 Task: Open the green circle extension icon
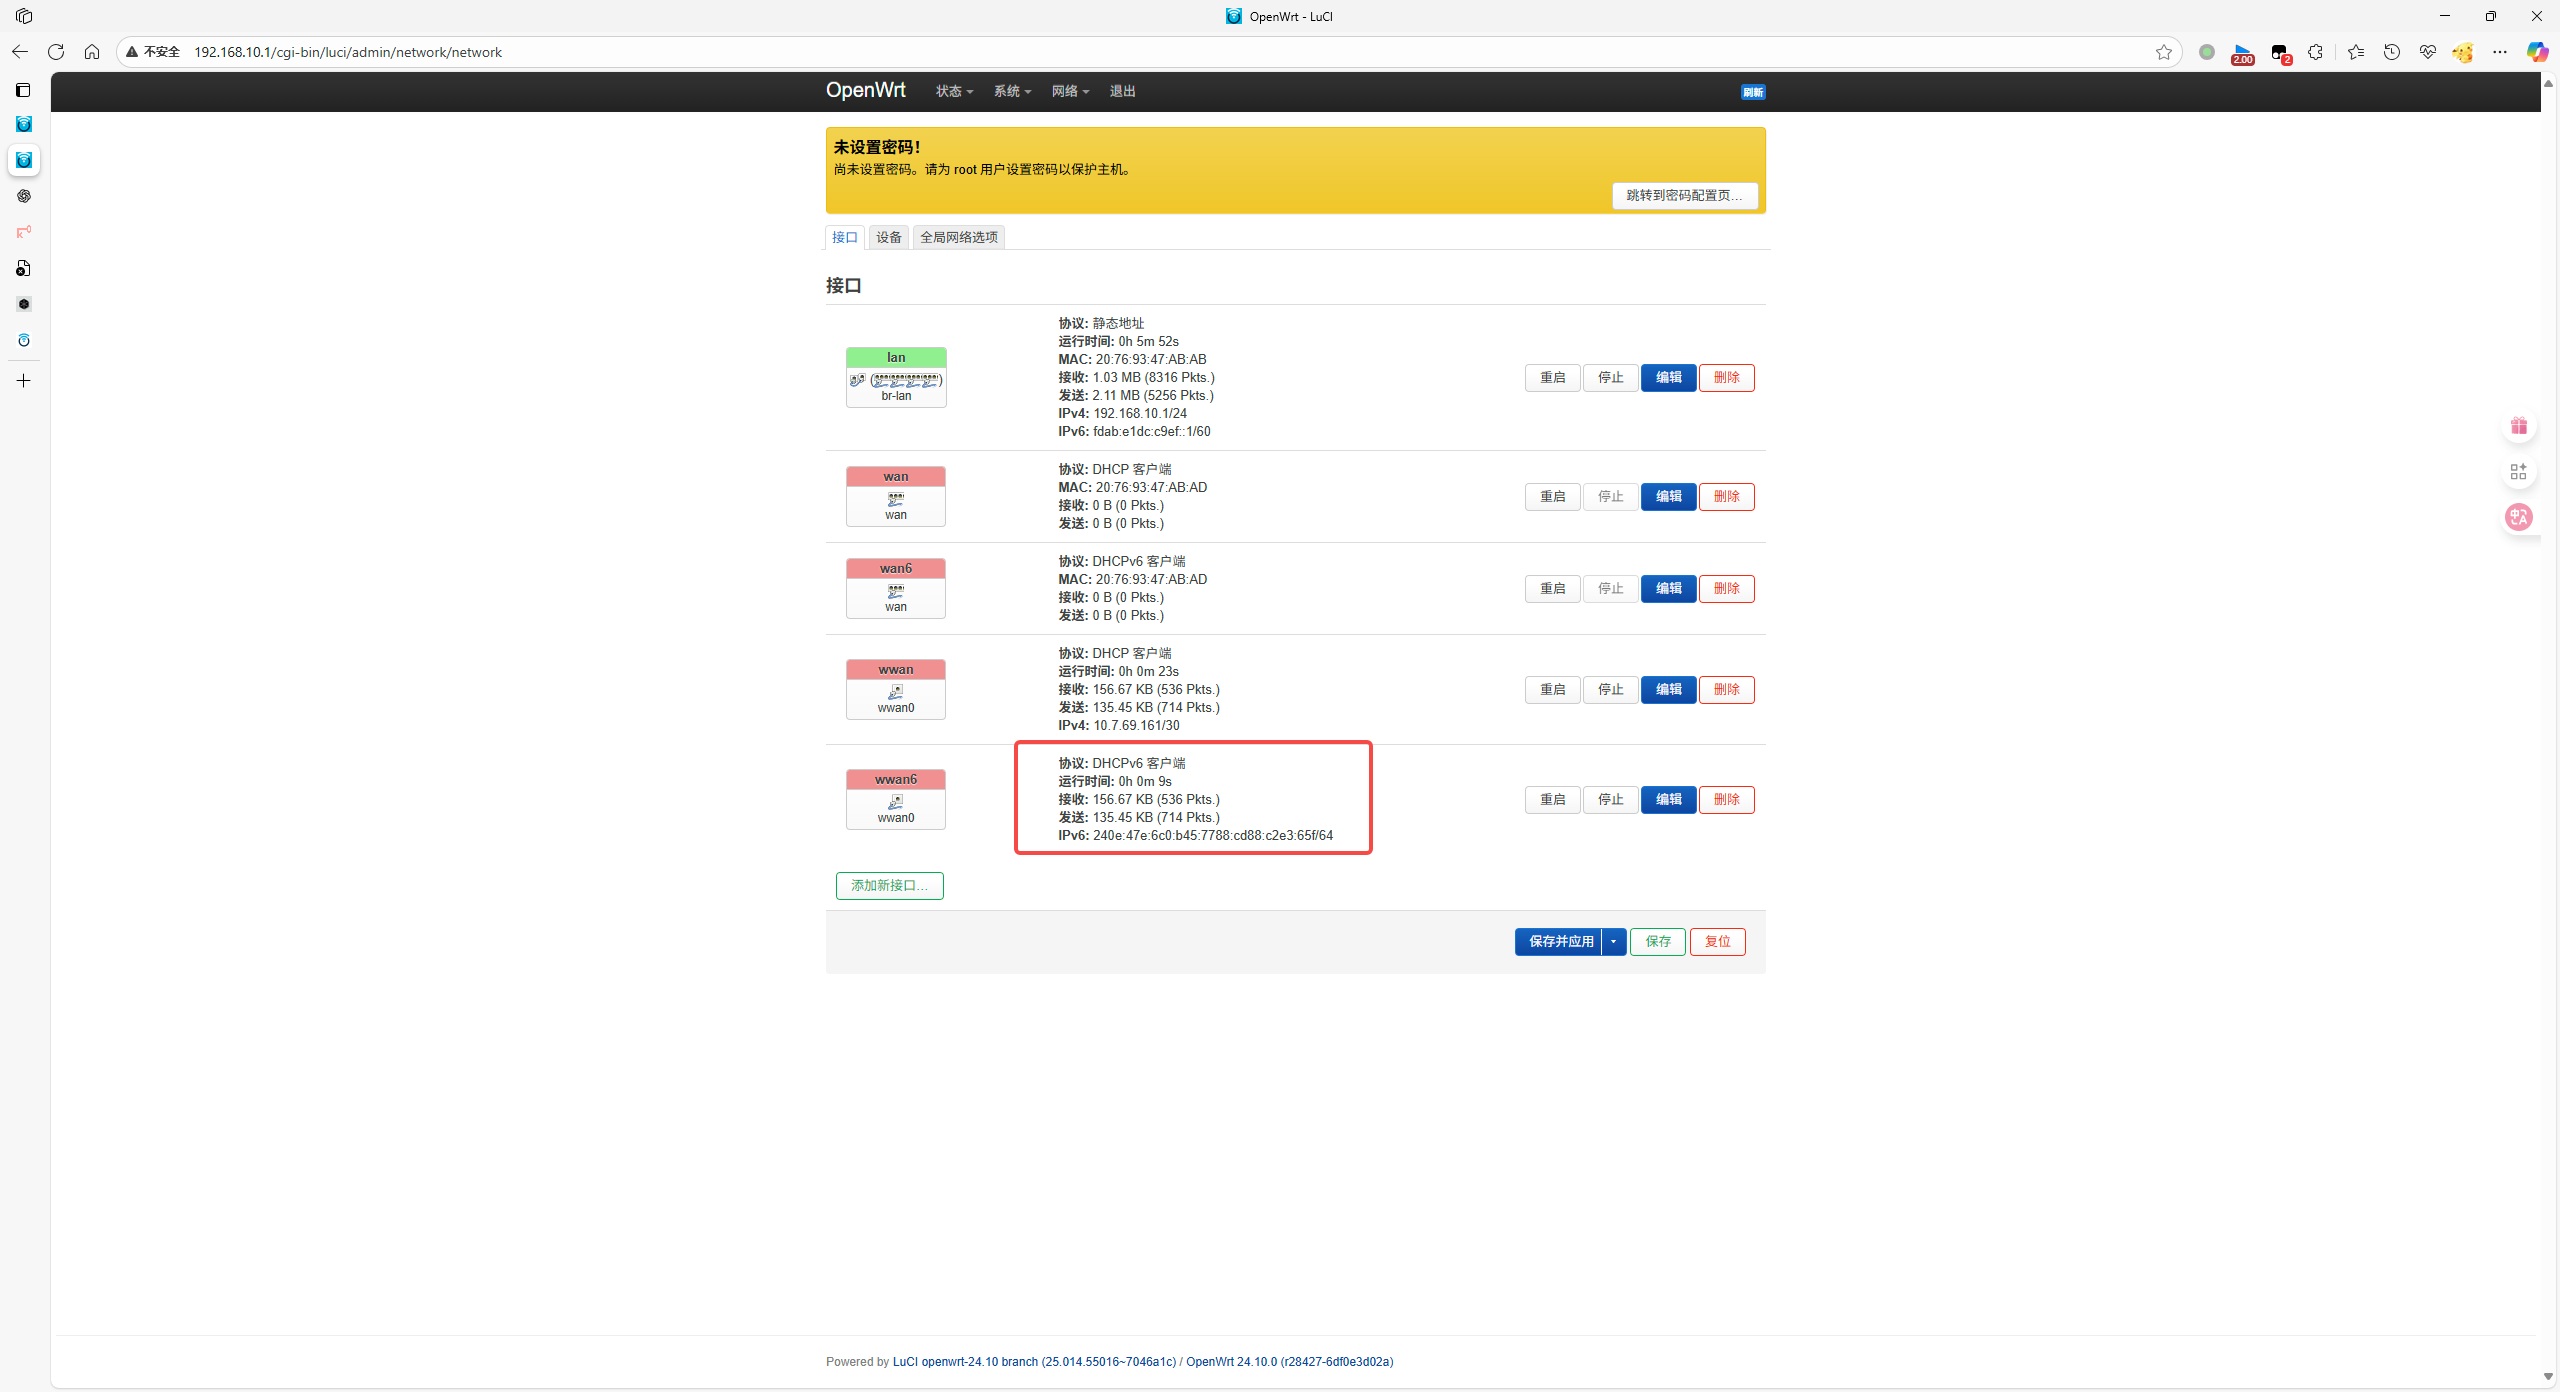pyautogui.click(x=2207, y=52)
